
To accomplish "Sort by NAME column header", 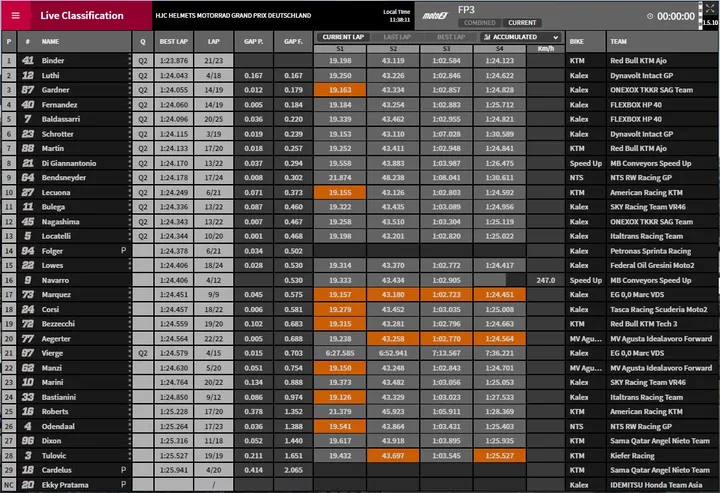I will tap(74, 41).
